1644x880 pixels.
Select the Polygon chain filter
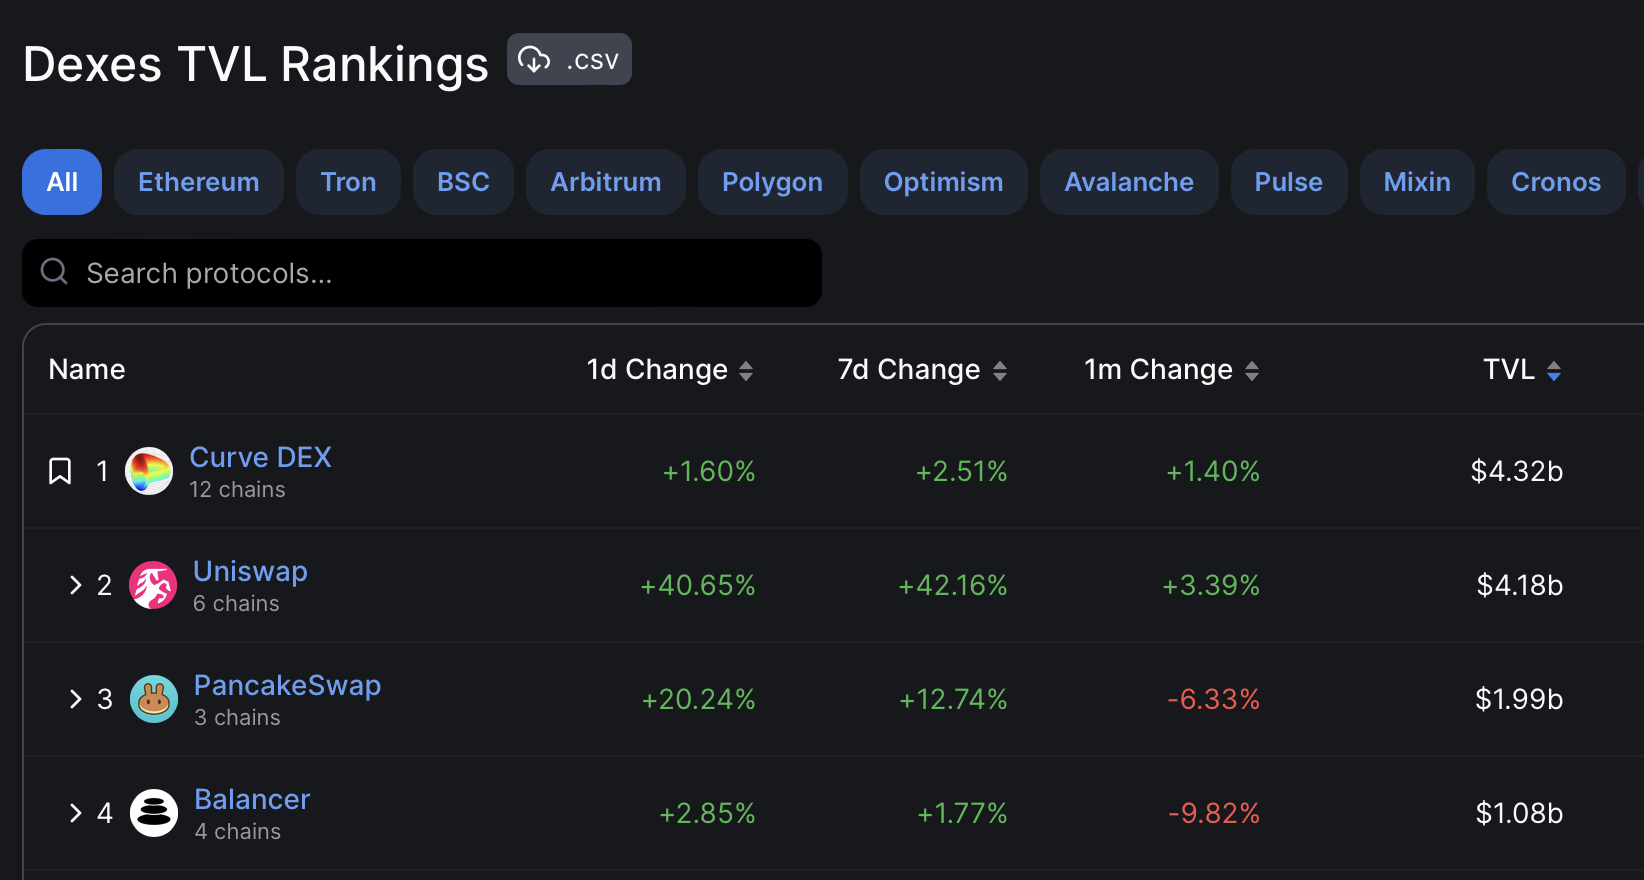[x=772, y=182]
